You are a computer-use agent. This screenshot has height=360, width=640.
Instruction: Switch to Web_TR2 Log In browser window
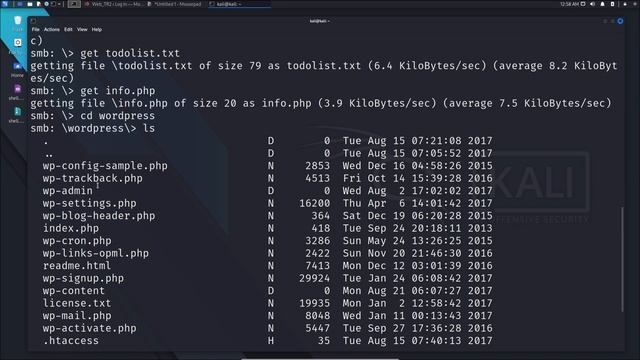pos(114,4)
